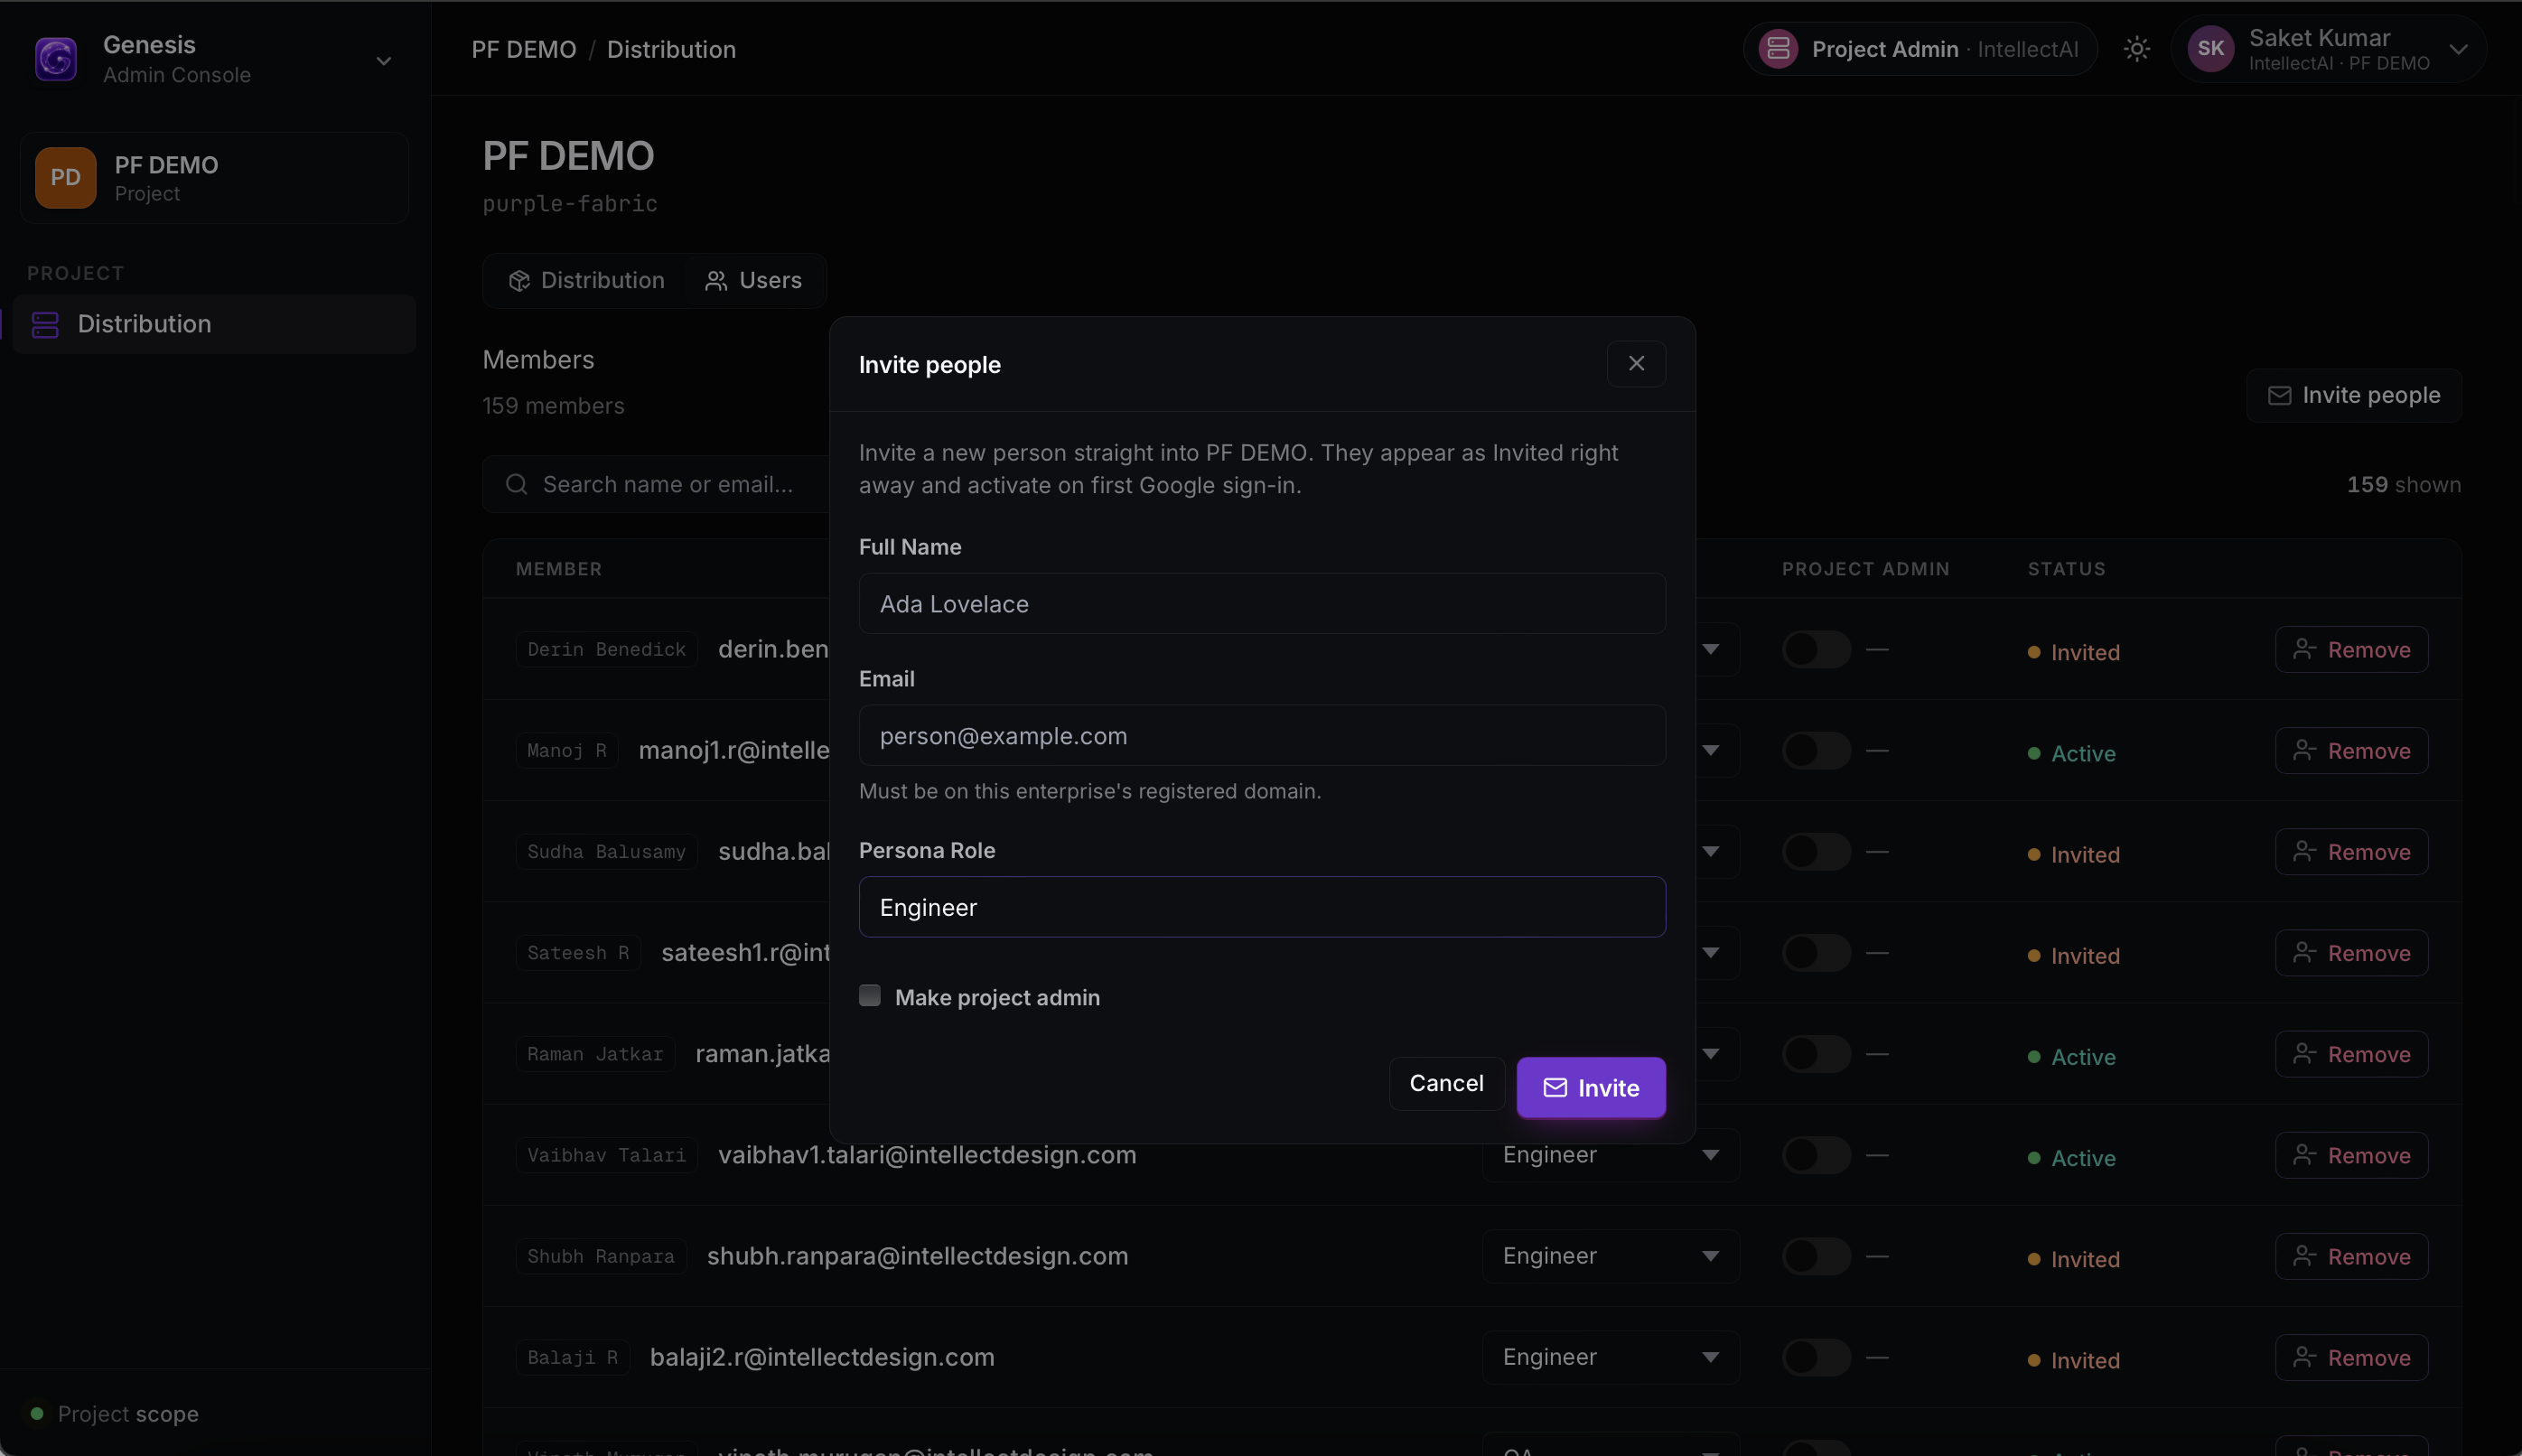Click the PF DEMO breadcrumb
The height and width of the screenshot is (1456, 2522).
524,49
